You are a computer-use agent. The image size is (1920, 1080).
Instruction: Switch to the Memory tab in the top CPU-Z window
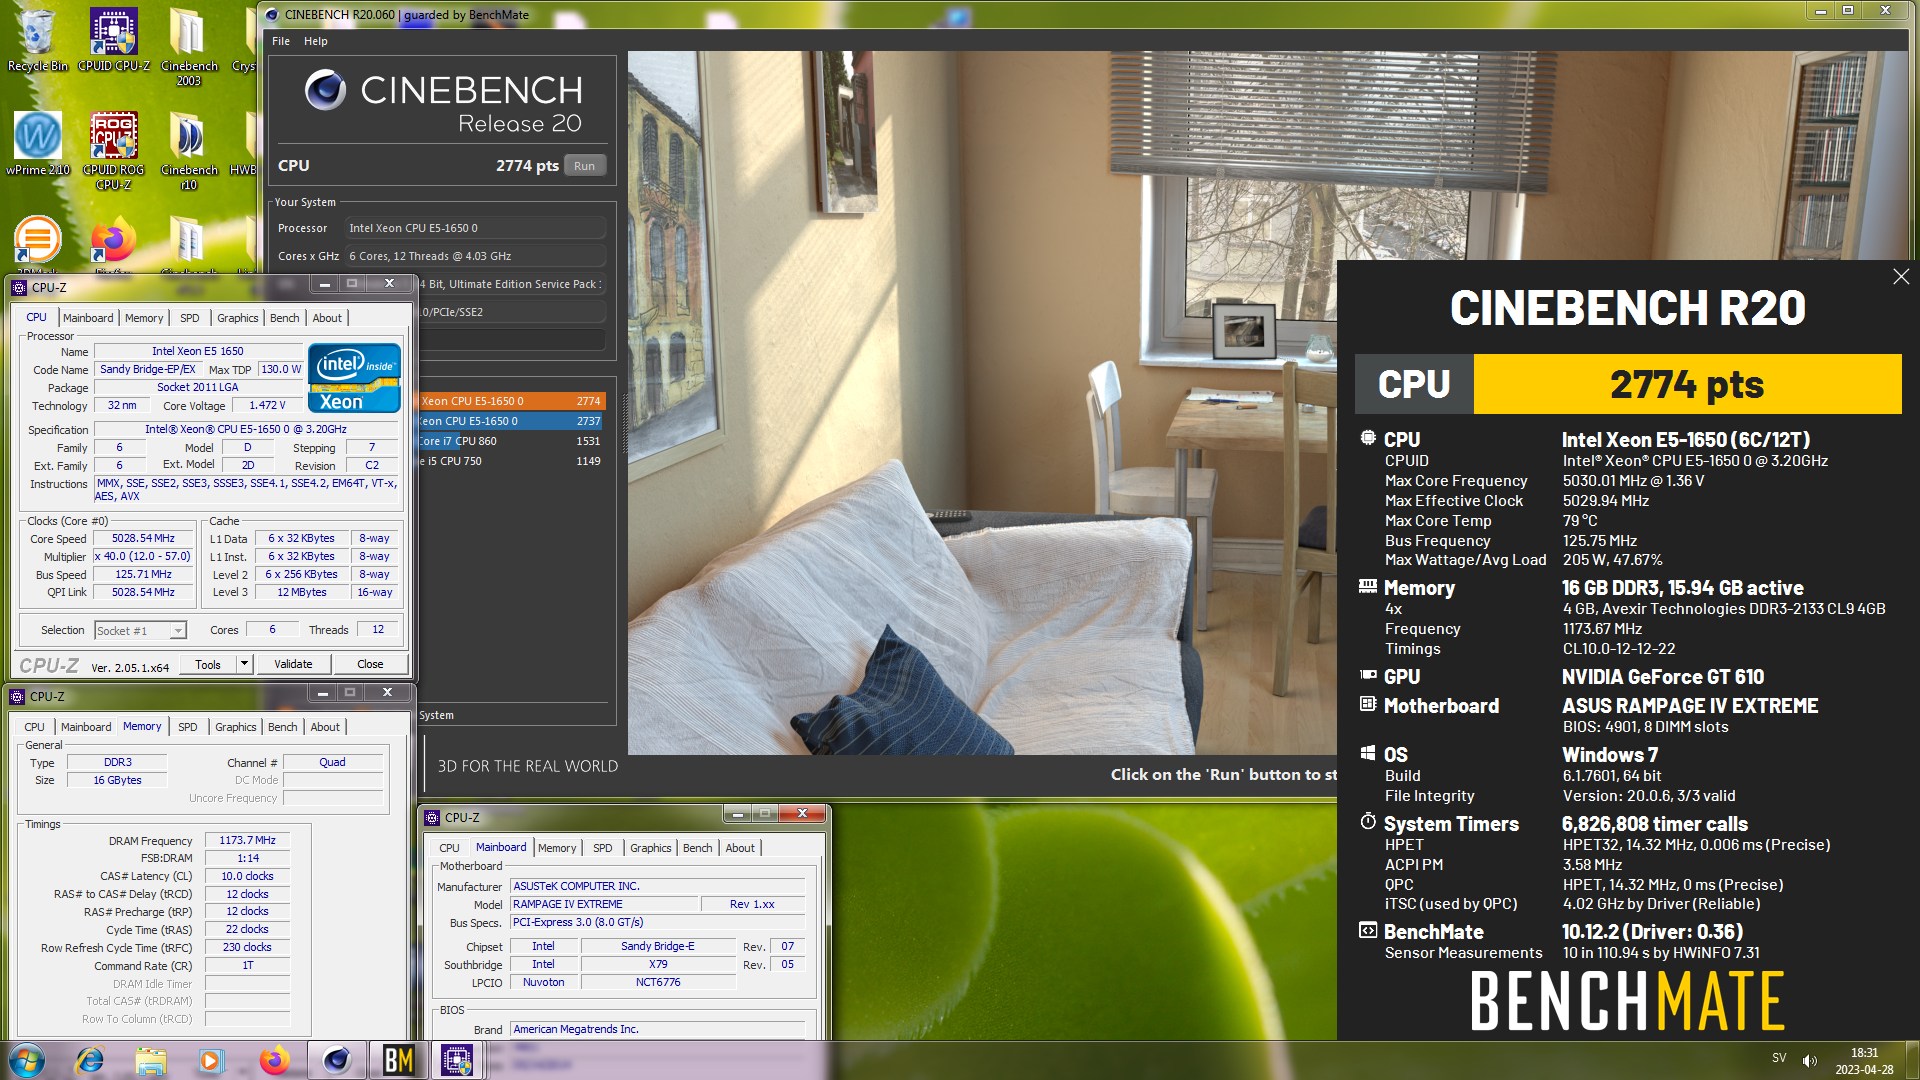click(x=144, y=318)
